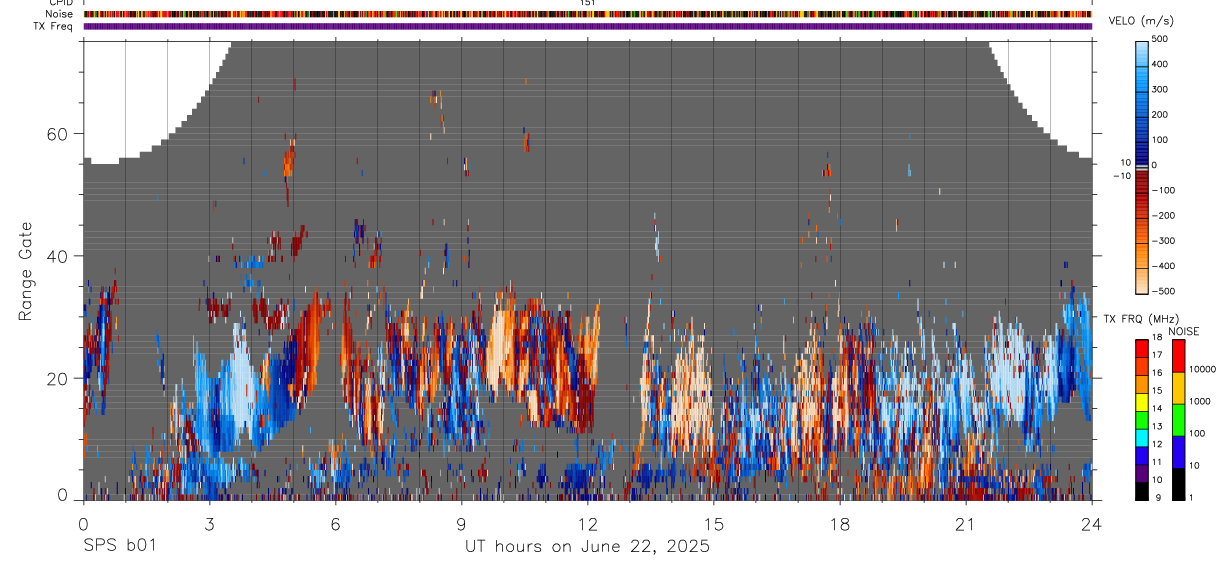Click the '400' velocity colorbar label
The width and height of the screenshot is (1228, 567).
coord(1160,64)
